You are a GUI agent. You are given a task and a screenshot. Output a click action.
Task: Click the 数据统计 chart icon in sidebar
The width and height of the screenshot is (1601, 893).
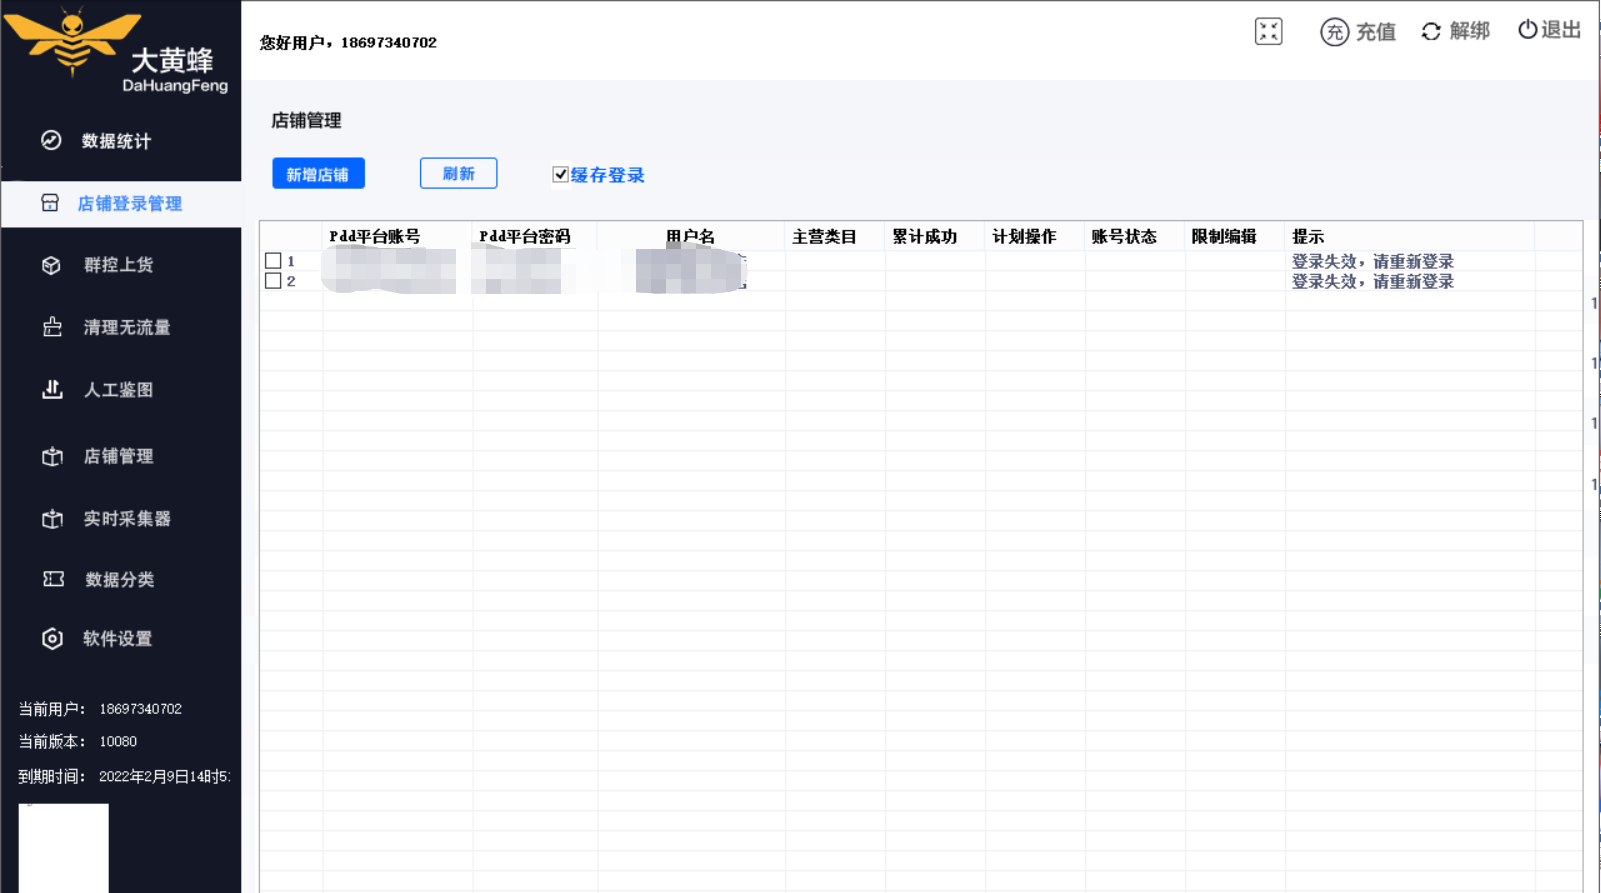click(51, 140)
